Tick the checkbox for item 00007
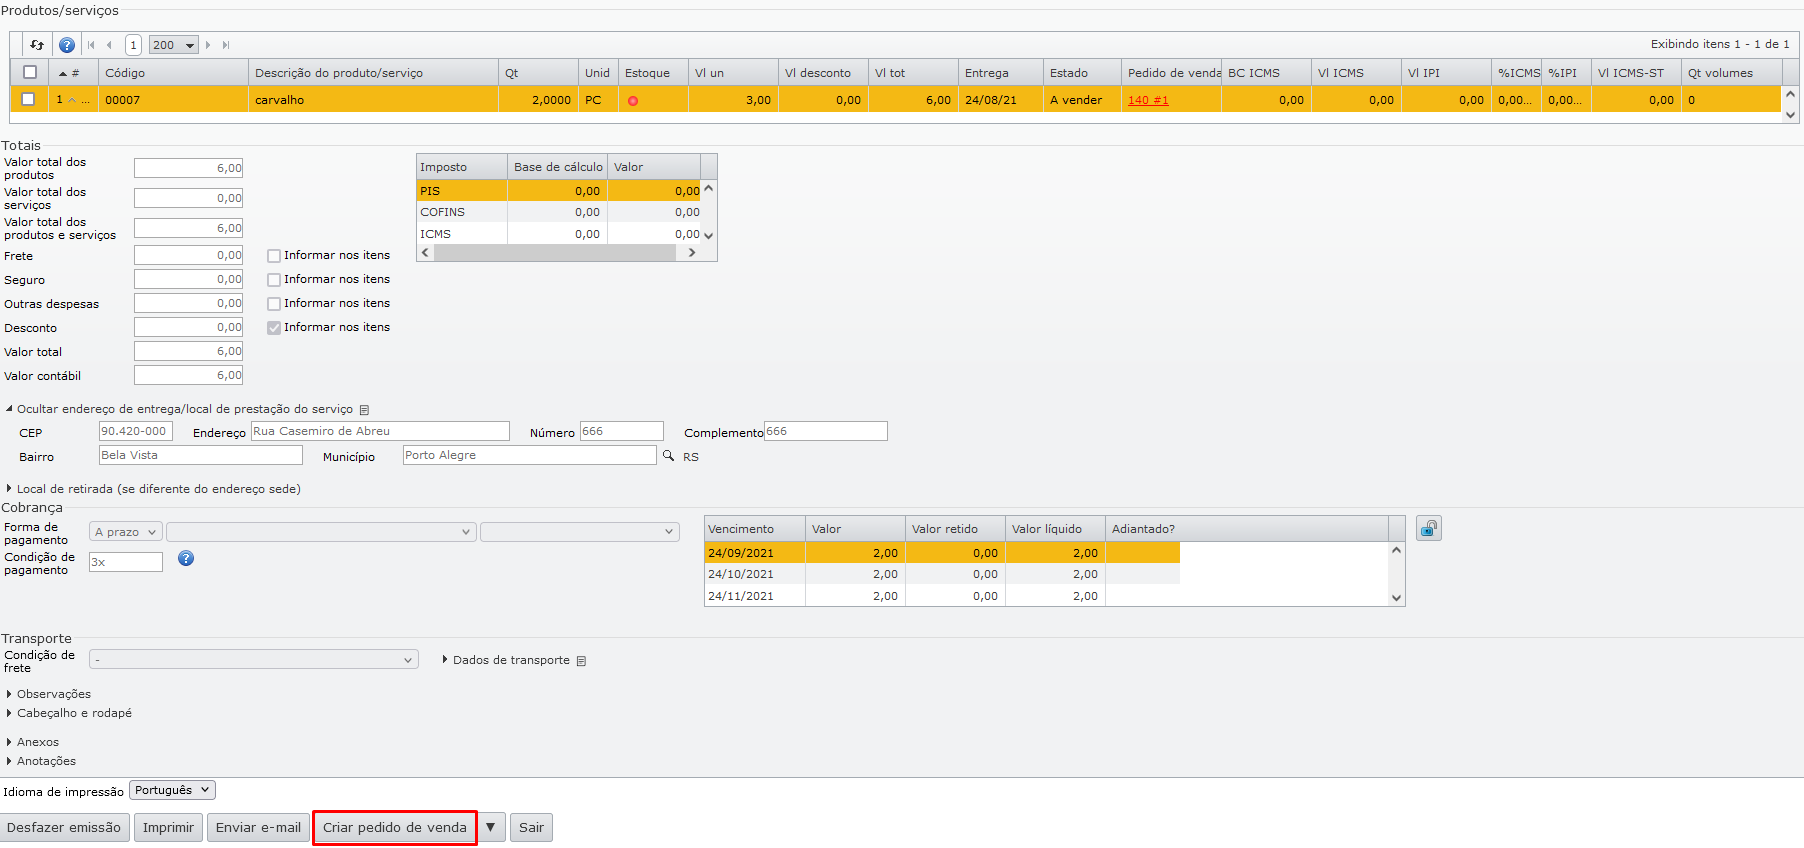Screen dimensions: 1804x848 pyautogui.click(x=28, y=99)
